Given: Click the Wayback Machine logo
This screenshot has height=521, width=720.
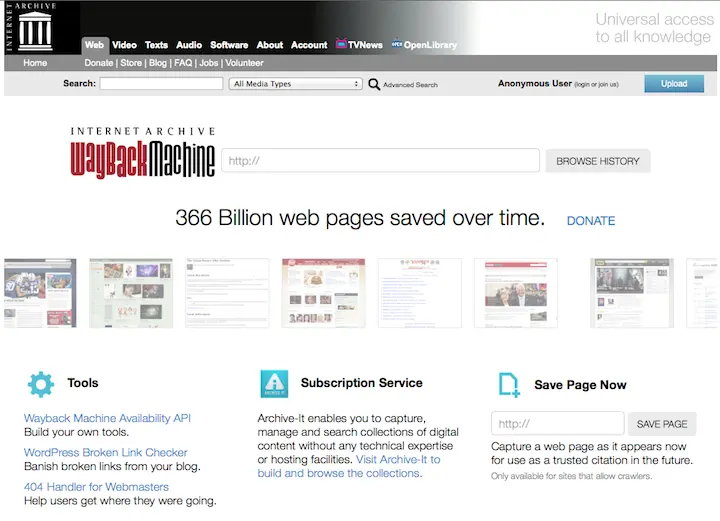Looking at the screenshot, I should point(142,153).
